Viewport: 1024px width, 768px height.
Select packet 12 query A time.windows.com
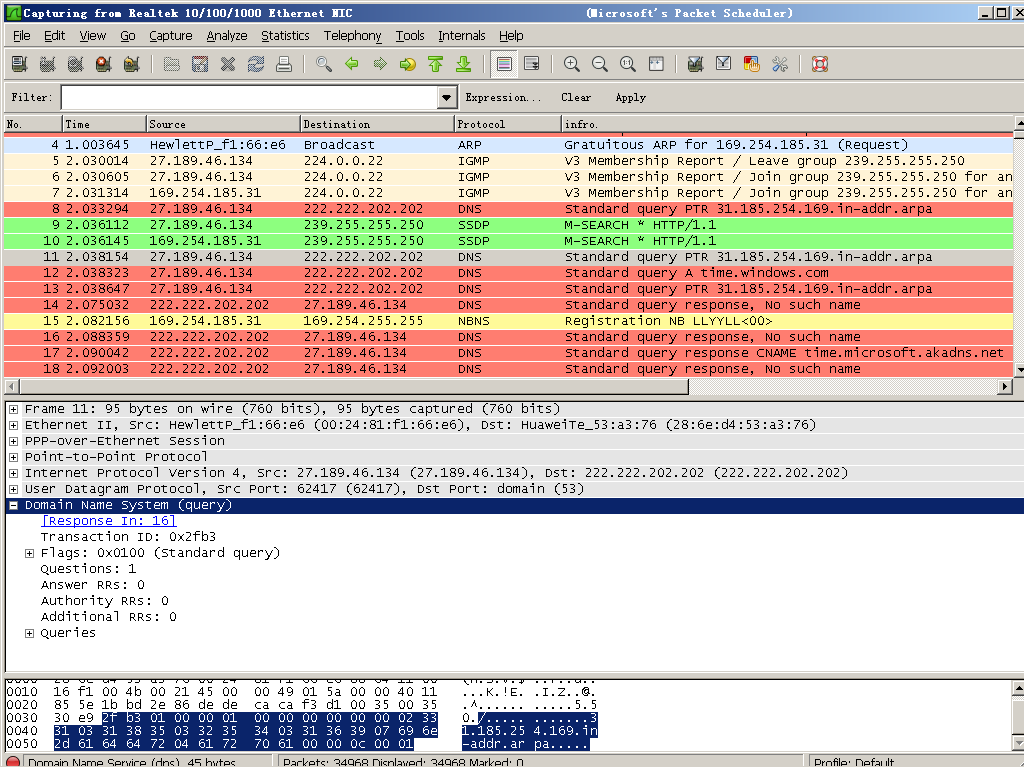click(x=509, y=273)
